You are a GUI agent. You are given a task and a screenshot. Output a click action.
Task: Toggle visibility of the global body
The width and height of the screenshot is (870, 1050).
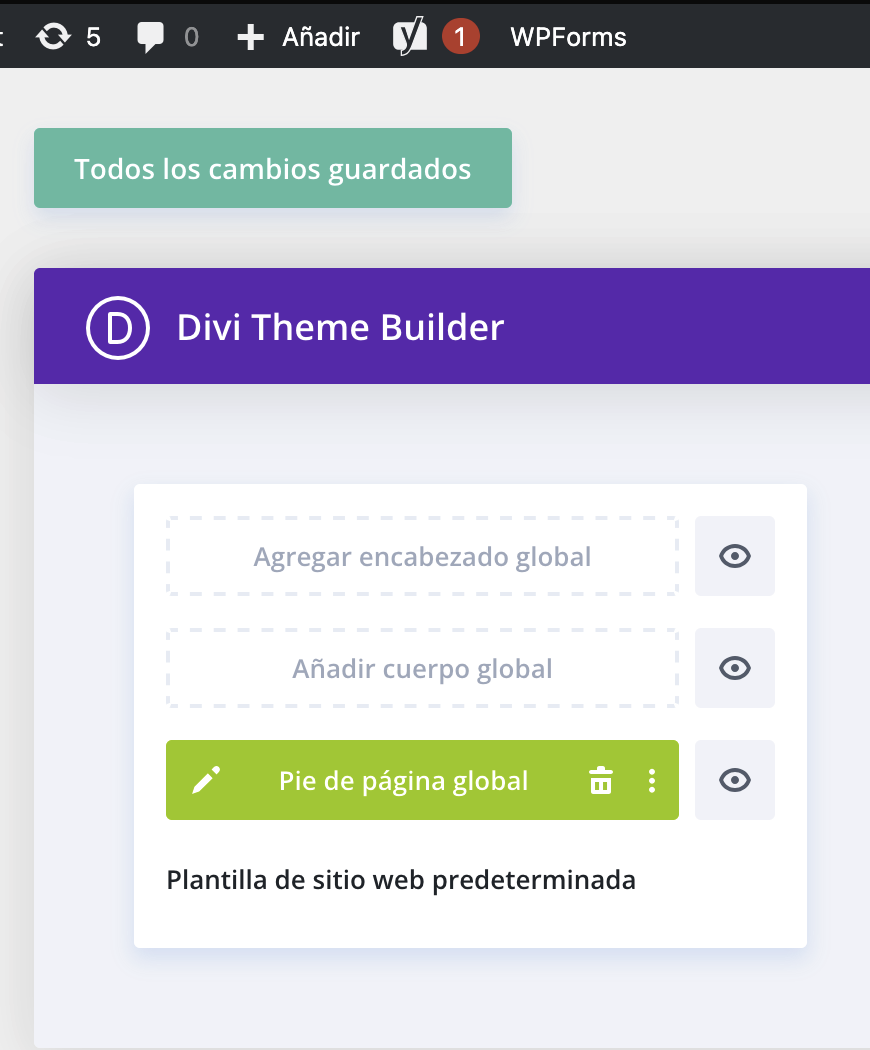(735, 668)
